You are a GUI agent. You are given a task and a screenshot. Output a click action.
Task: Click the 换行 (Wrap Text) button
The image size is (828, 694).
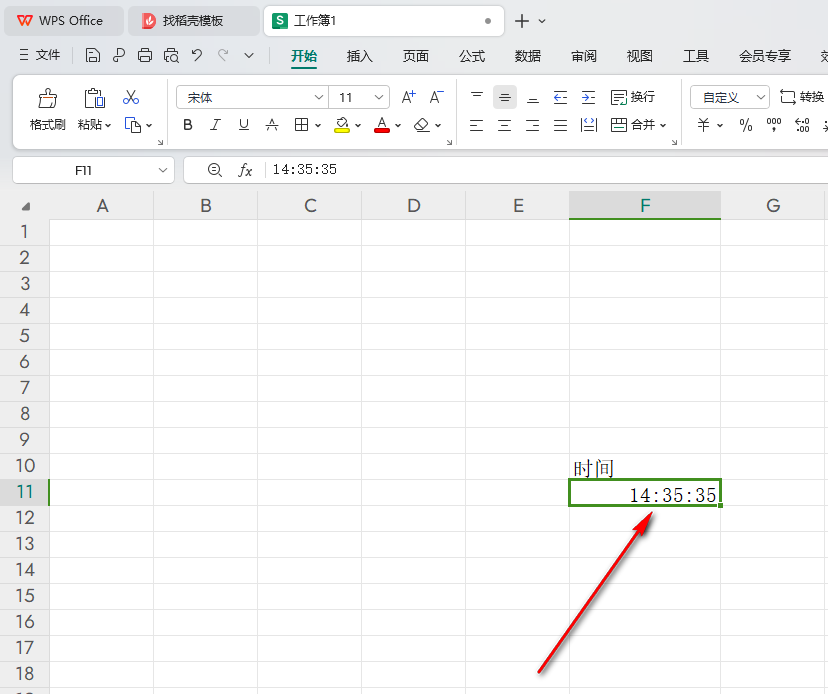coord(632,97)
